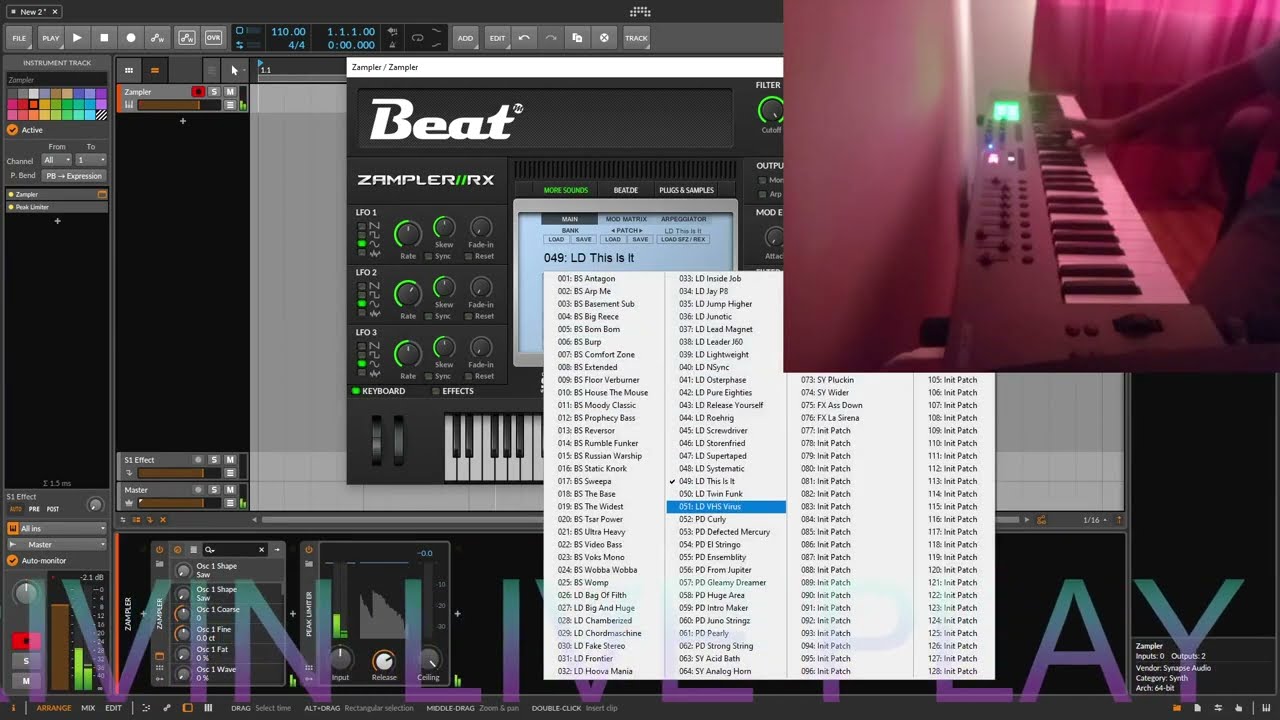1280x720 pixels.
Task: Select PRE send mode for S1 Effect
Action: pos(35,509)
